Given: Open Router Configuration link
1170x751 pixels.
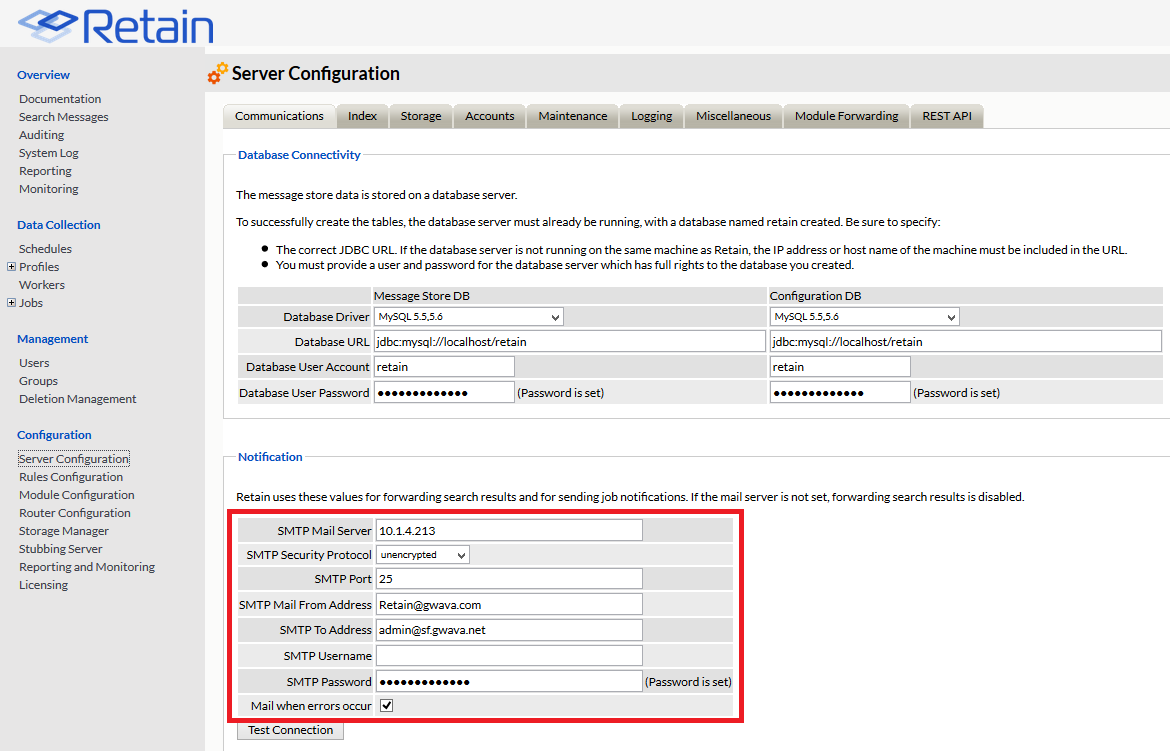Looking at the screenshot, I should click(75, 512).
